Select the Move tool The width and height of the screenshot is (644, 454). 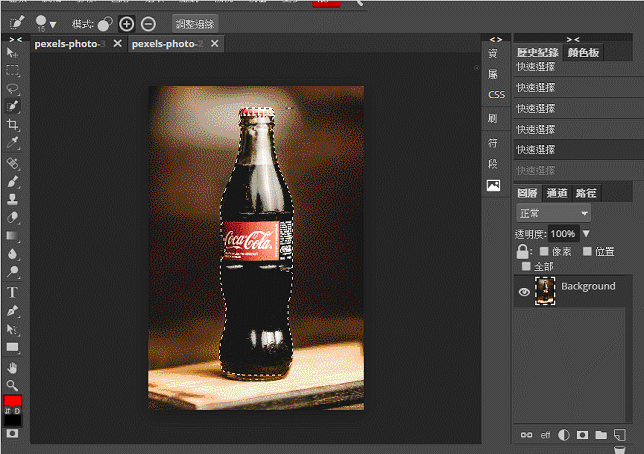12,53
